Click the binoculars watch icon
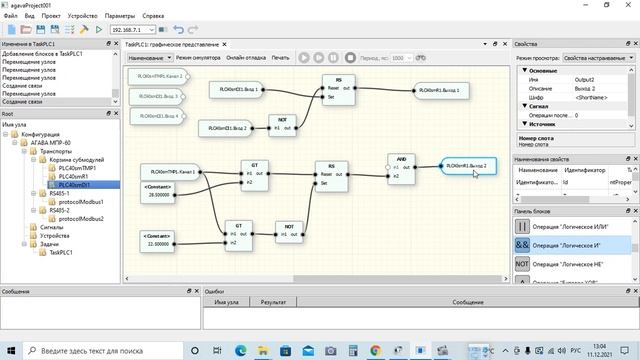 point(420,58)
